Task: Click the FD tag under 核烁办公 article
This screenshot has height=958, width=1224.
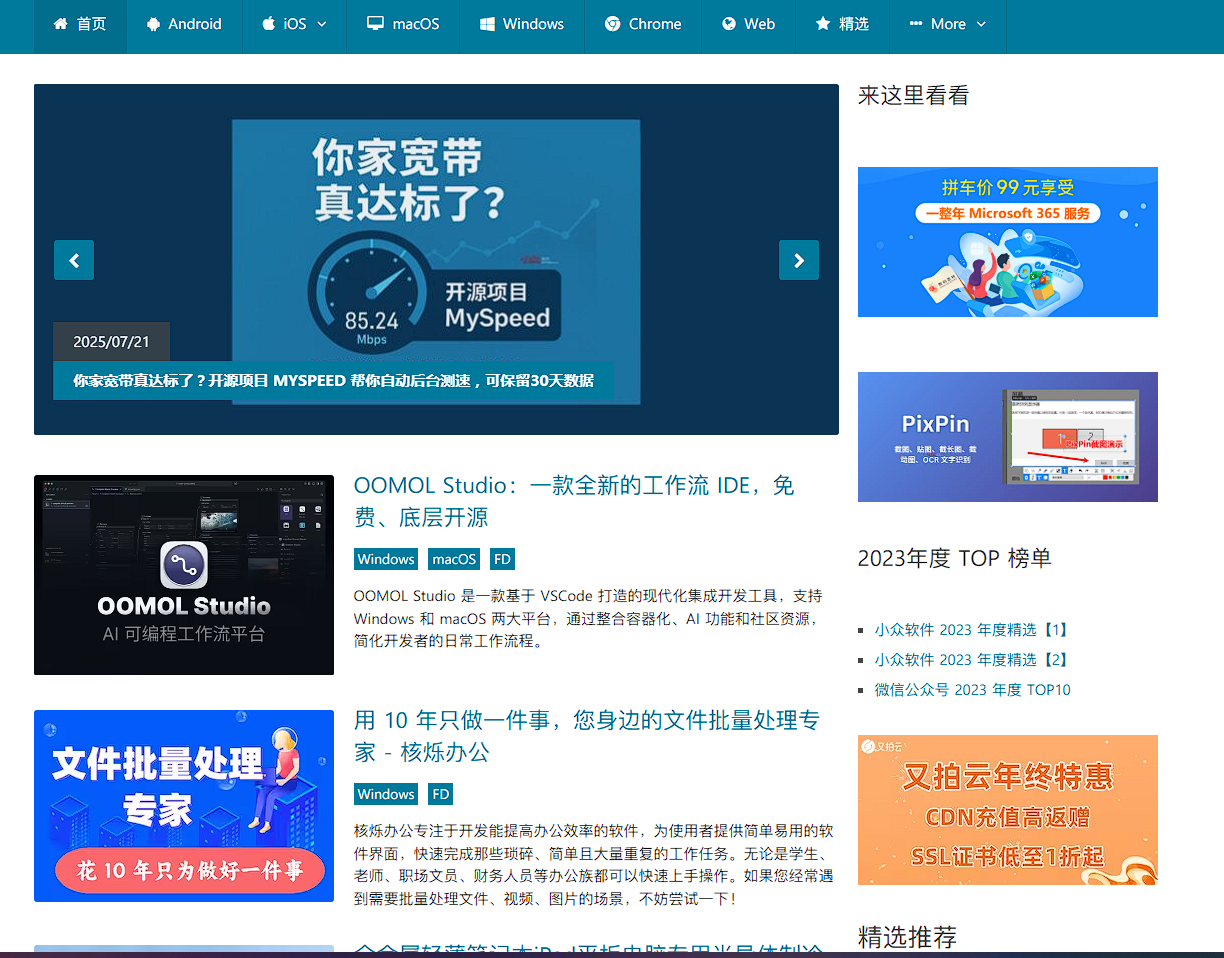Action: [x=440, y=794]
